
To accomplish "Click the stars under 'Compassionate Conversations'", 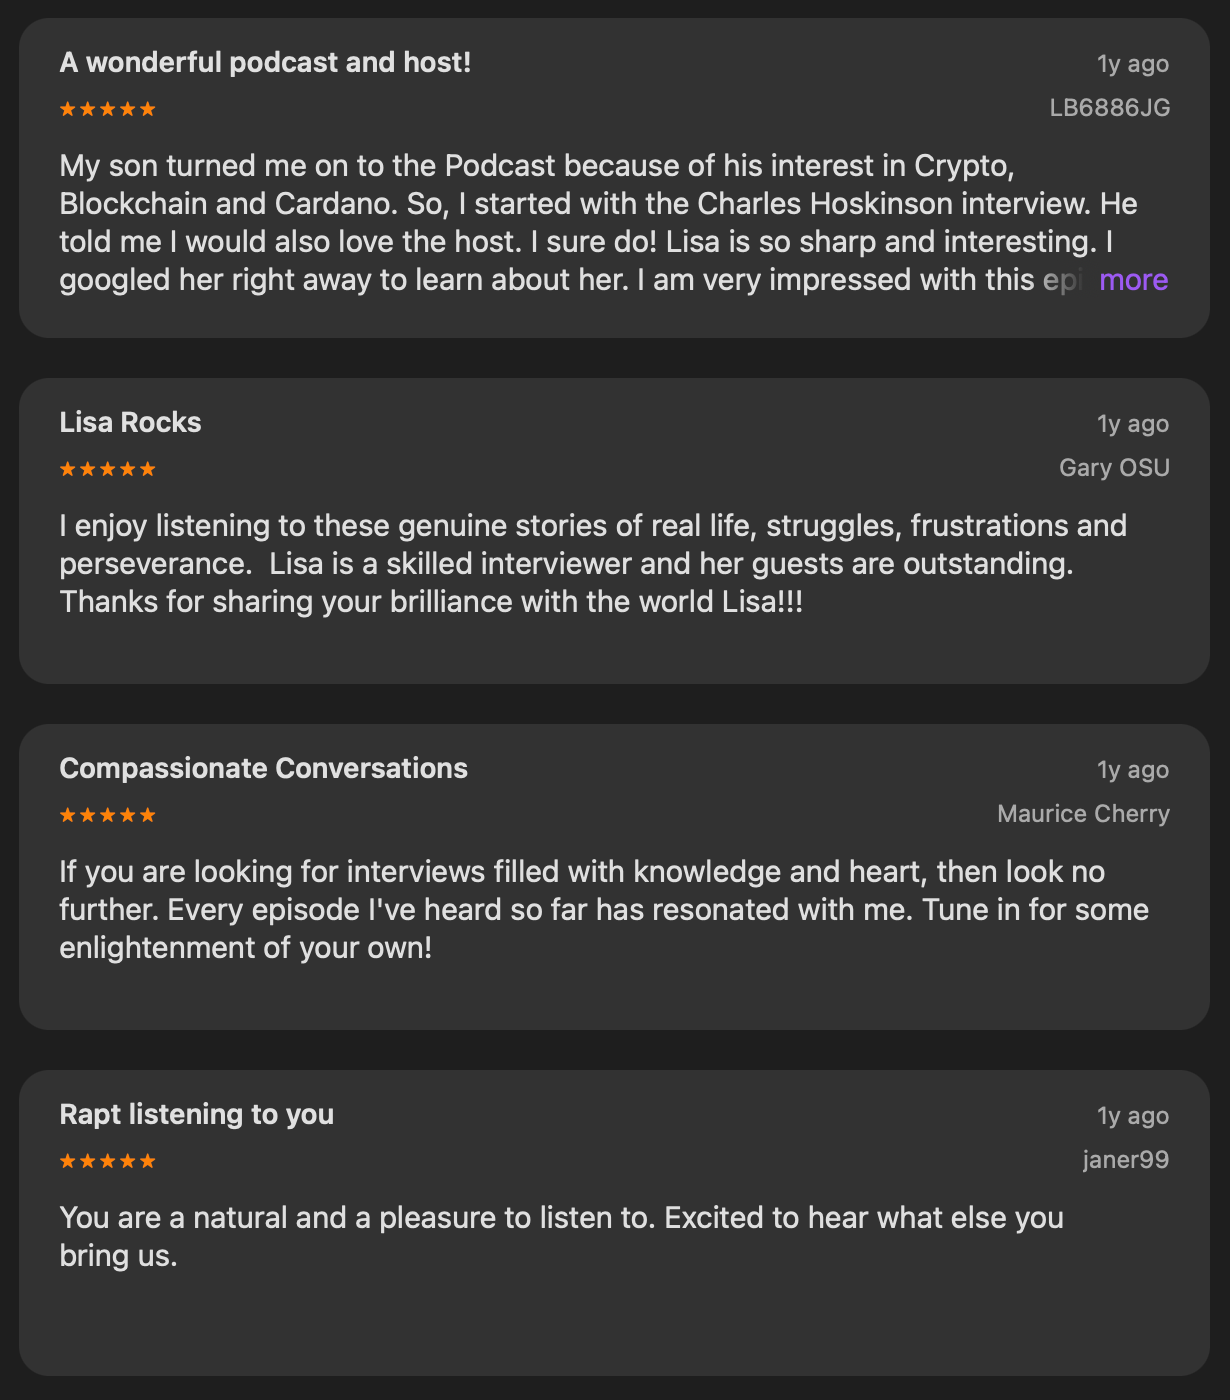I will coord(108,815).
